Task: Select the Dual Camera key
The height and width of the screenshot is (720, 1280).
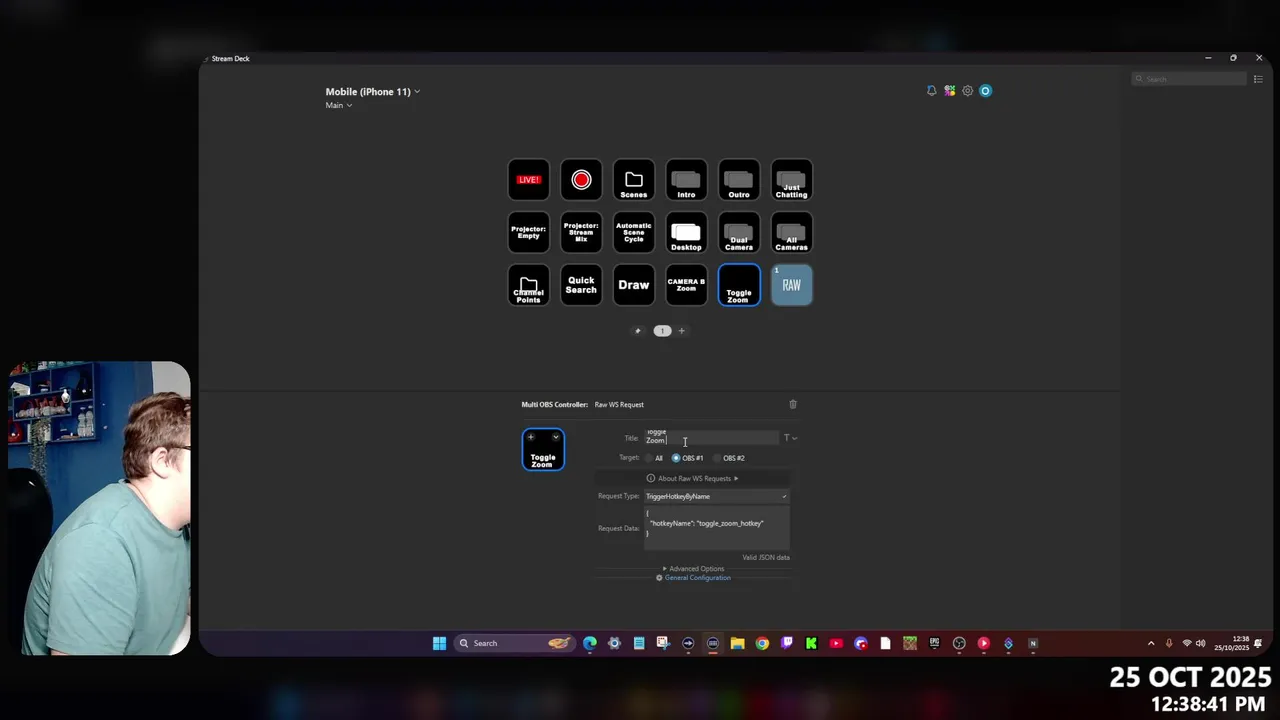Action: click(x=739, y=233)
